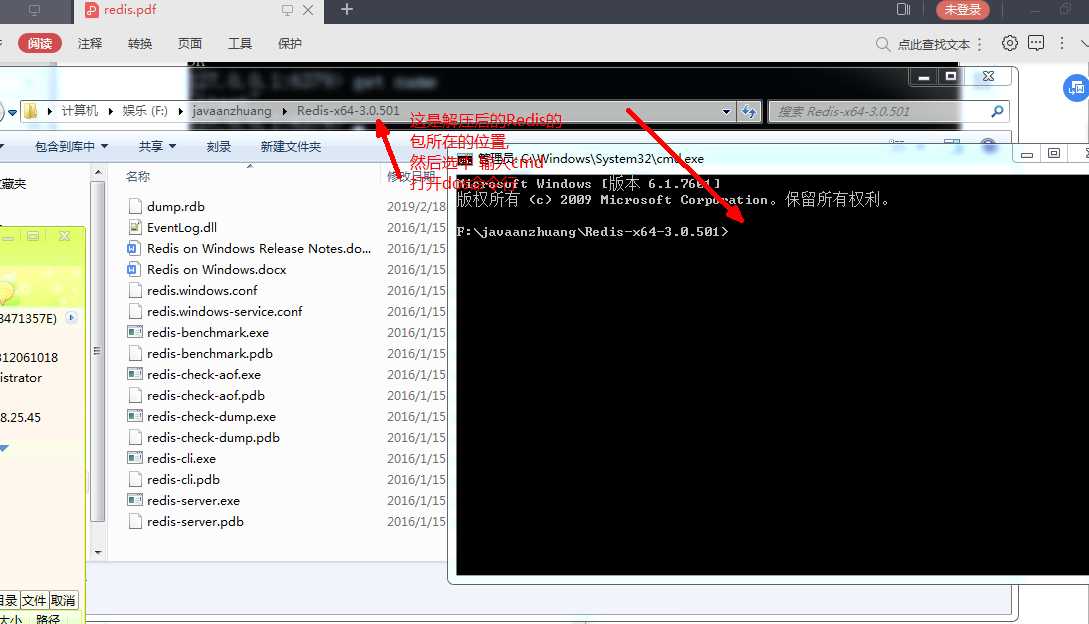Click the reading mode icon in the title bar
Image resolution: width=1089 pixels, height=624 pixels.
(903, 9)
